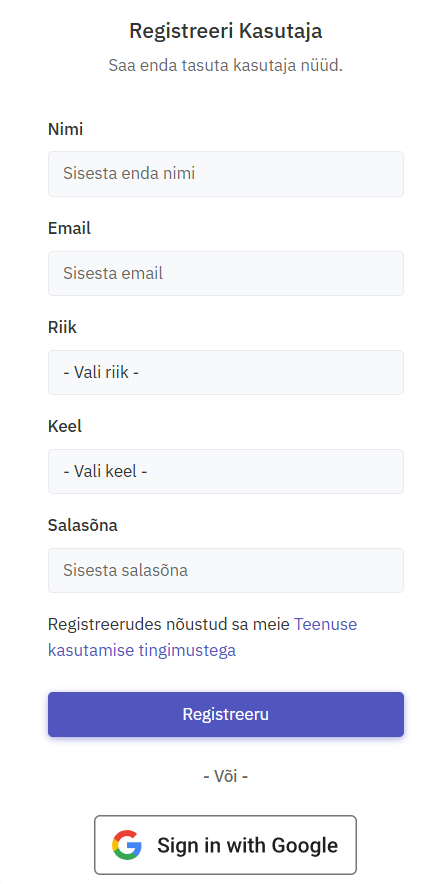Click the Salasõna field label

[83, 525]
